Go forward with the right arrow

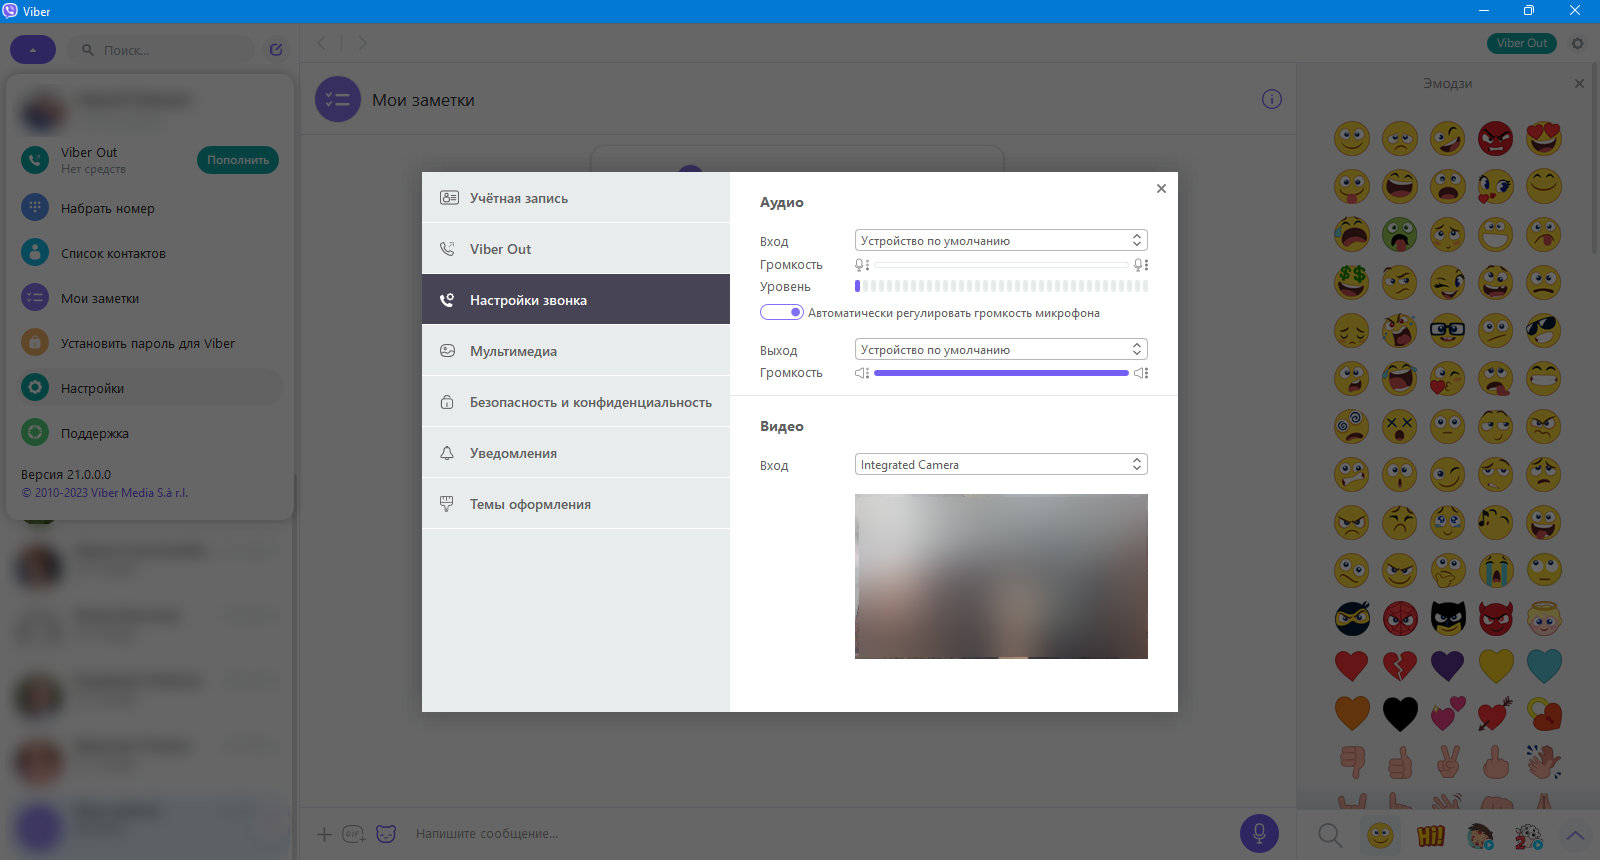click(x=362, y=43)
